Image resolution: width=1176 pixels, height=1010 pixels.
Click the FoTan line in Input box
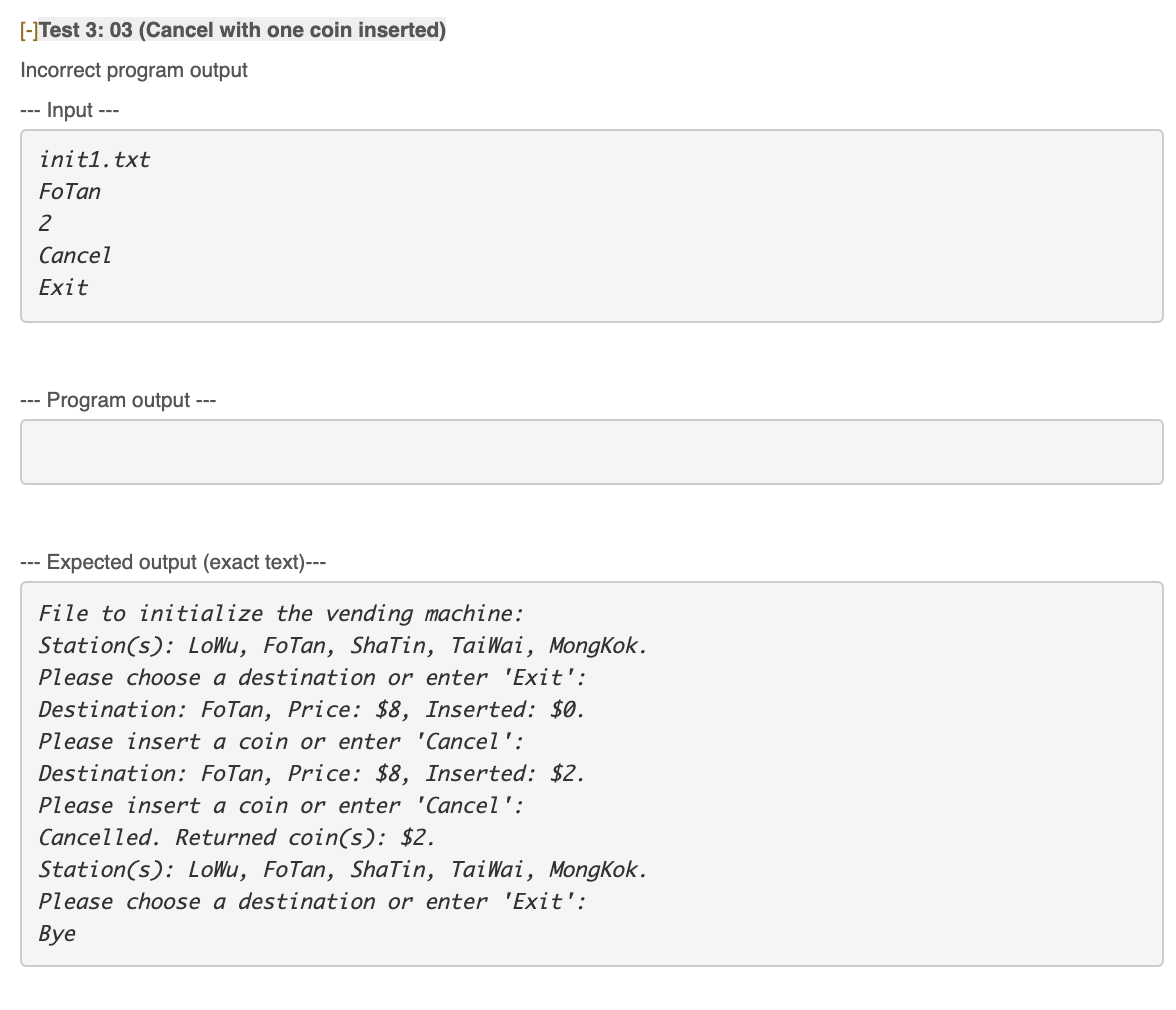tap(70, 192)
